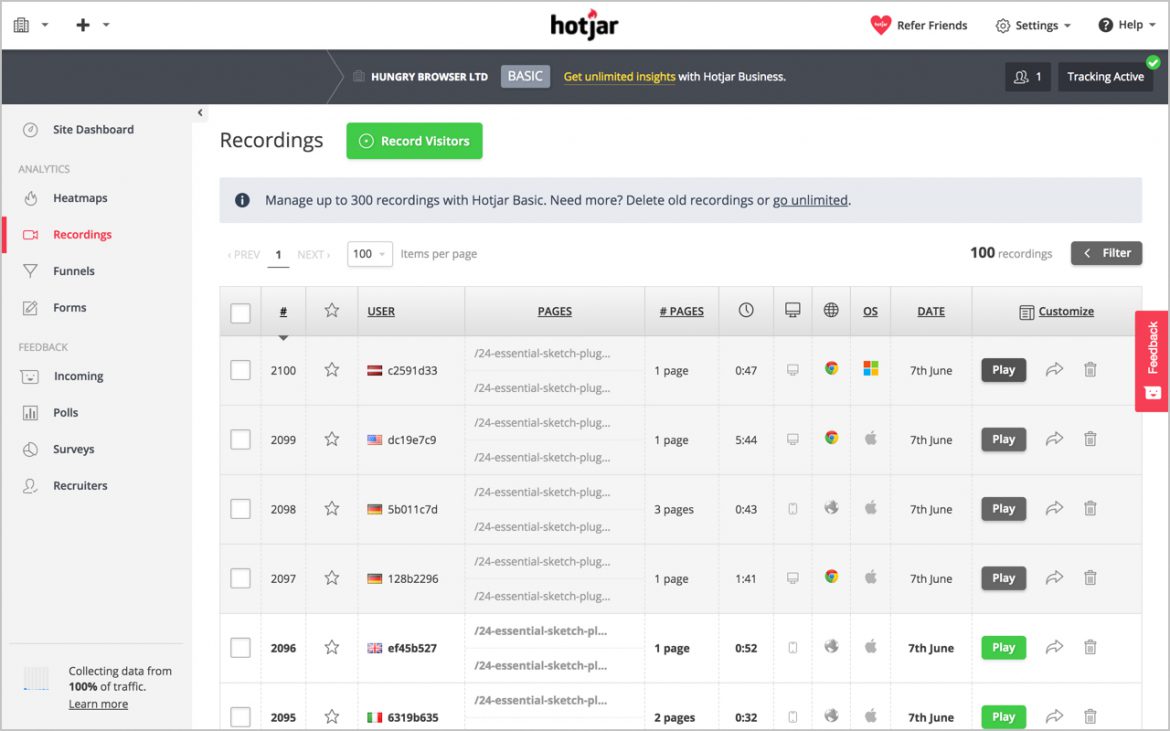Check the box for recording 2098
This screenshot has width=1170, height=731.
point(240,509)
